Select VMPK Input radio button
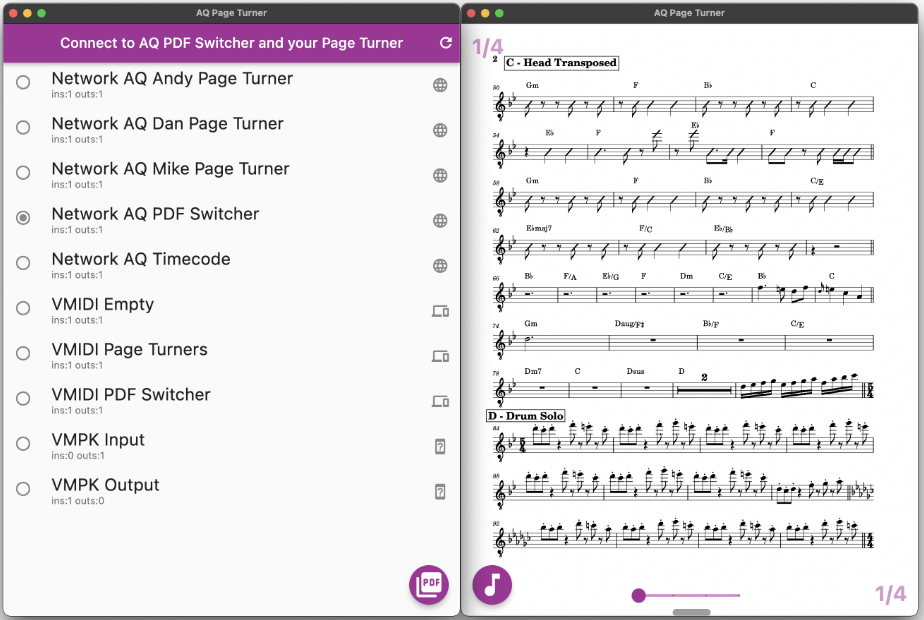924x620 pixels. [x=23, y=444]
